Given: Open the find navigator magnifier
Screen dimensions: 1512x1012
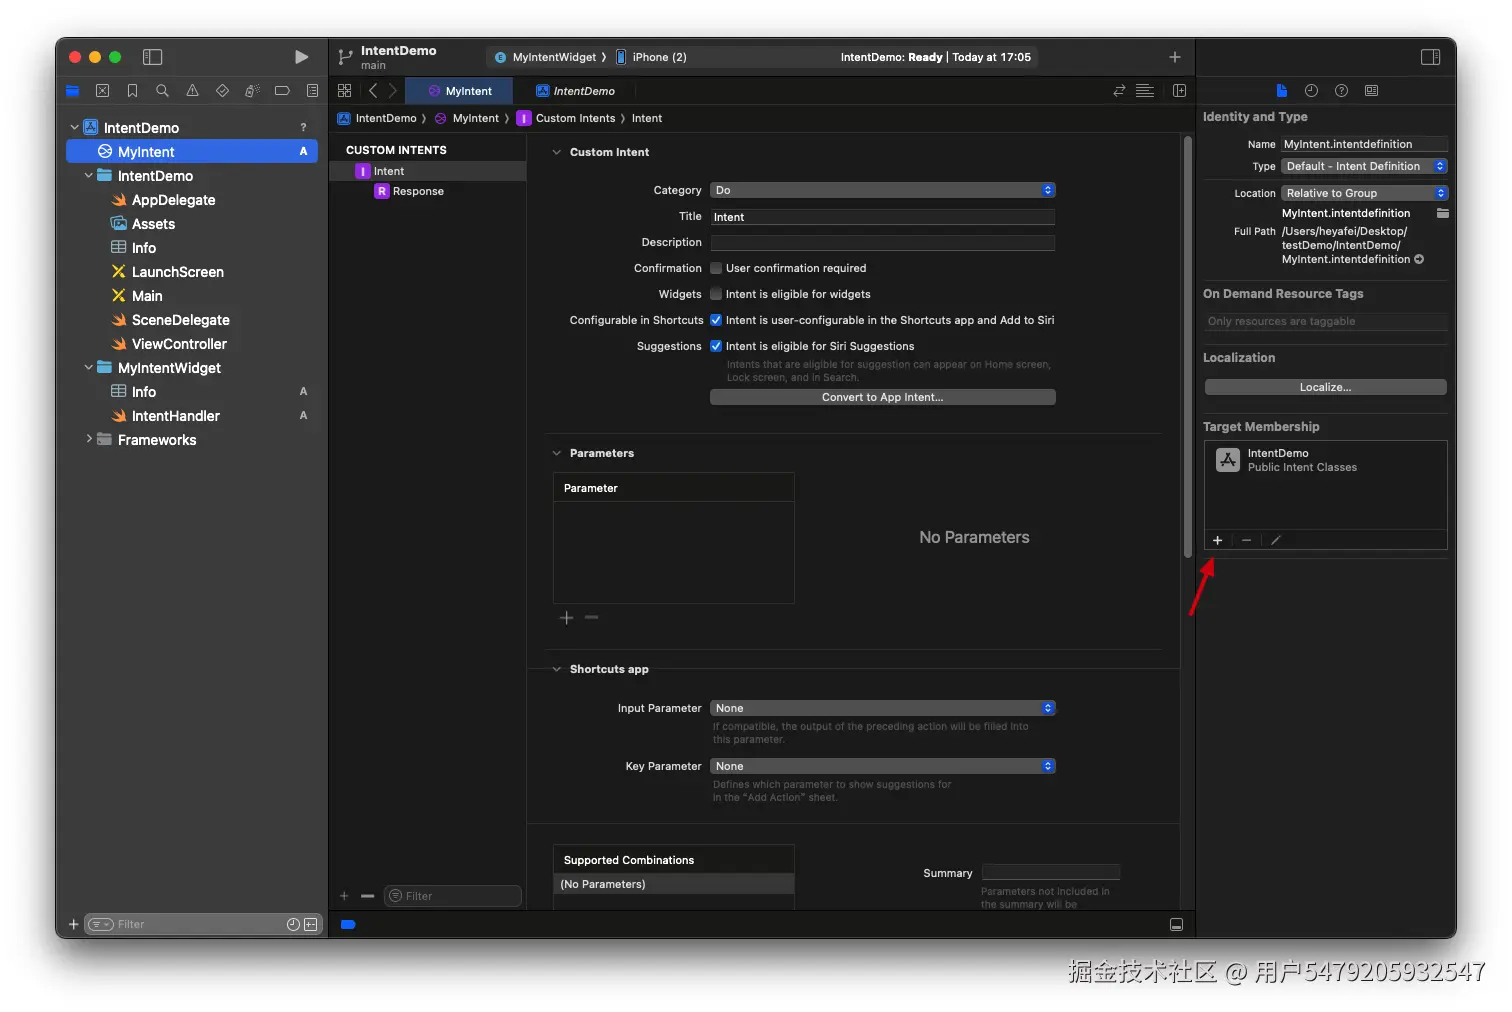Looking at the screenshot, I should point(162,91).
